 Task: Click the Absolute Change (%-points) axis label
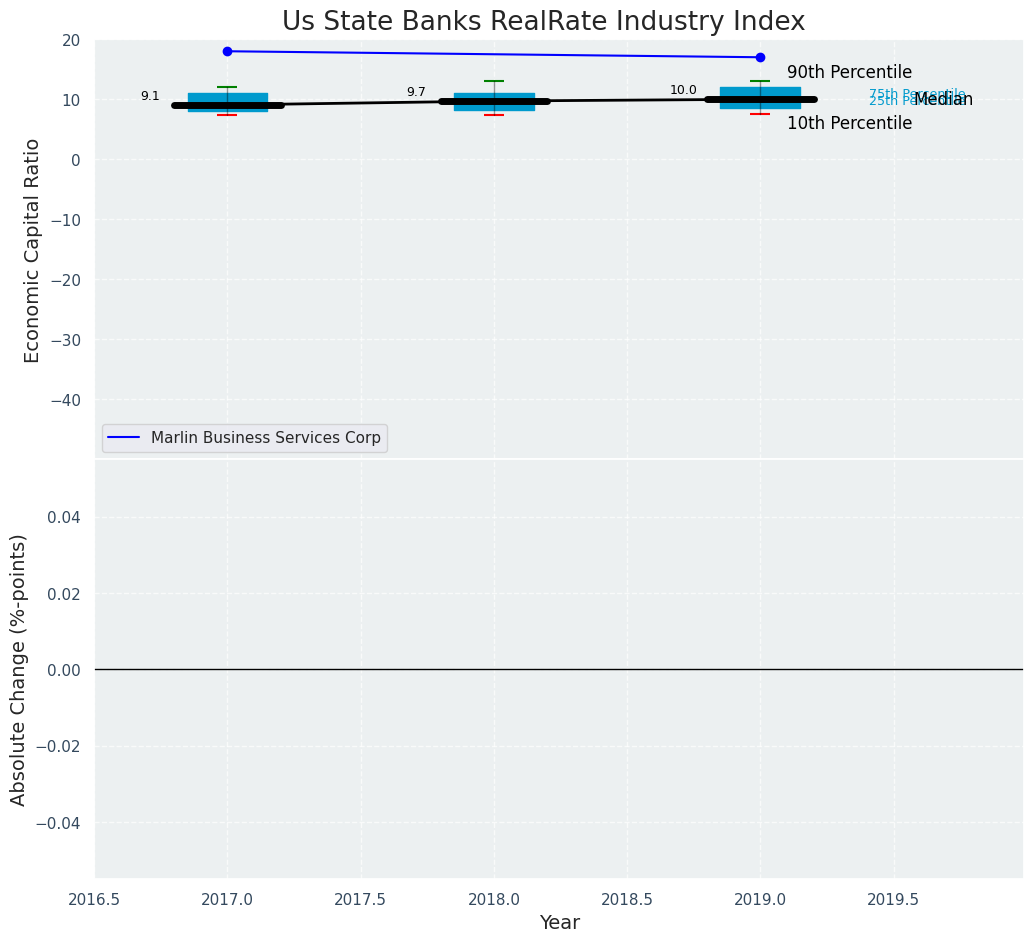coord(18,669)
